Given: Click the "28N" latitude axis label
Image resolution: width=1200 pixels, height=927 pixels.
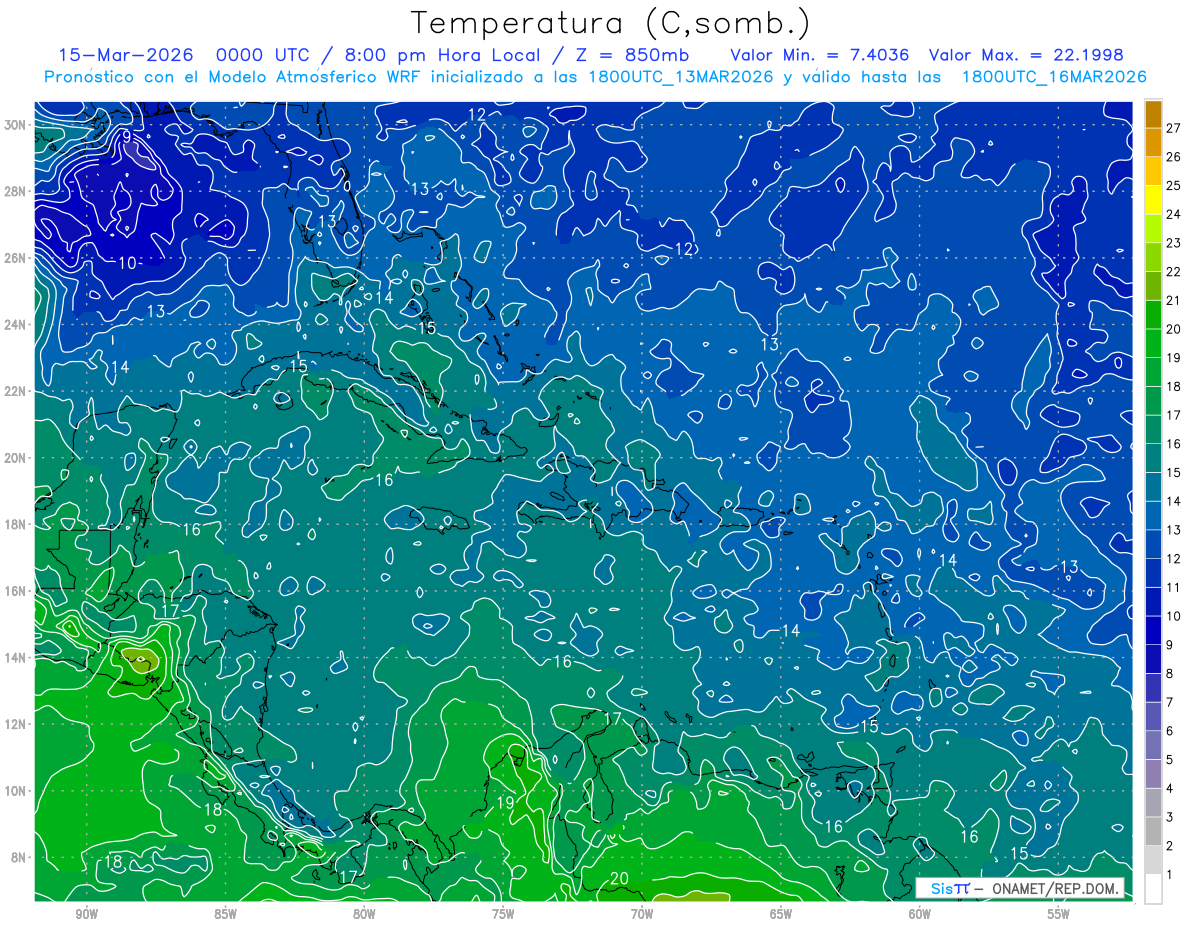Looking at the screenshot, I should 15,191.
